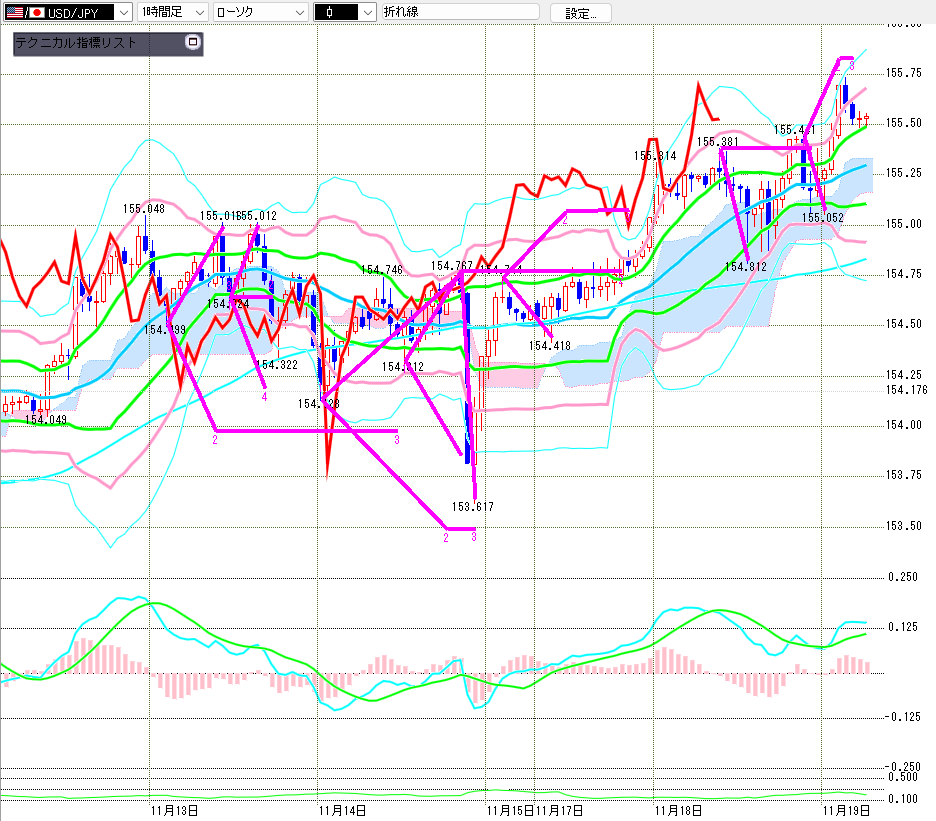Click the 154.418 price label
This screenshot has width=936, height=821.
(551, 346)
